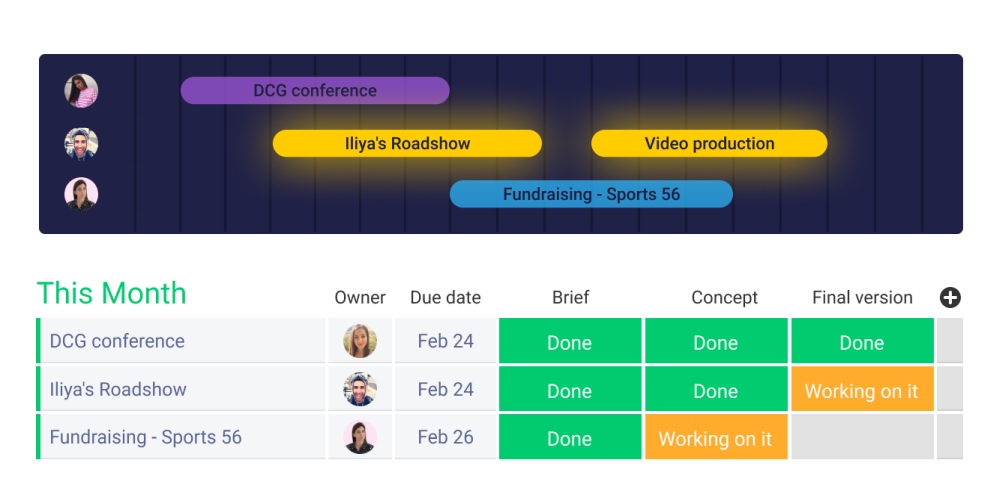The image size is (1000, 500).
Task: Click the add column plus icon
Action: [x=950, y=297]
